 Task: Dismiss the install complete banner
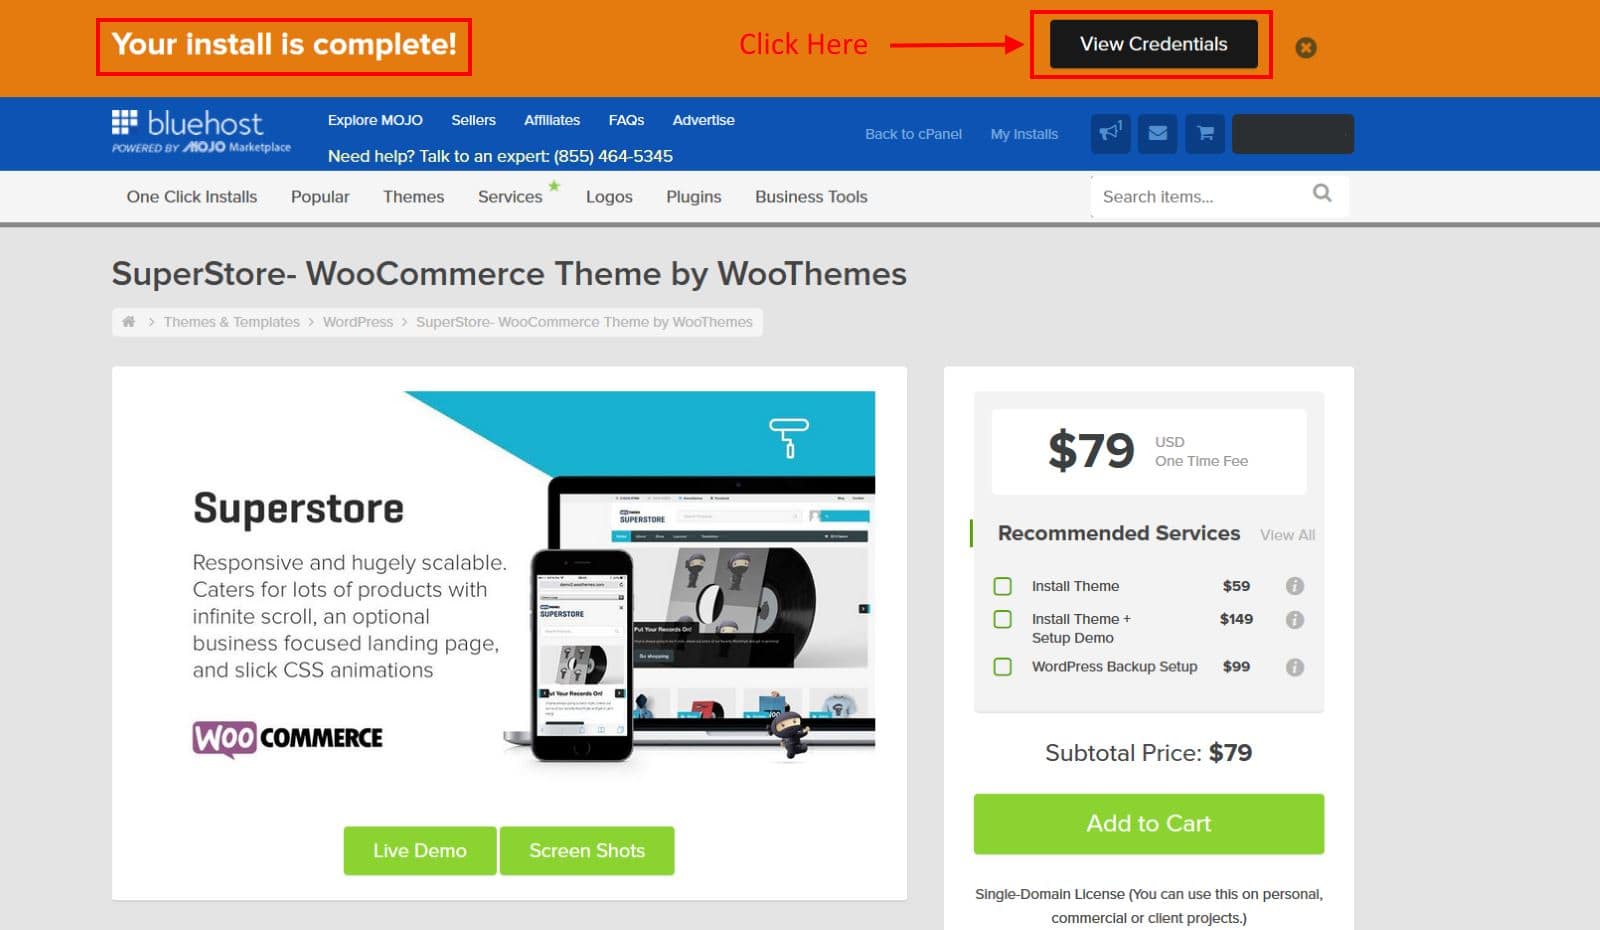(x=1306, y=47)
